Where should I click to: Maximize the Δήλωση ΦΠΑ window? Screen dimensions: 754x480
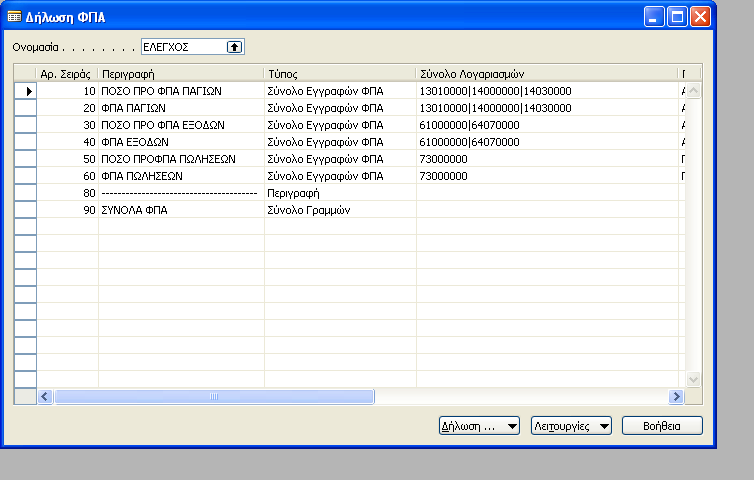[678, 17]
